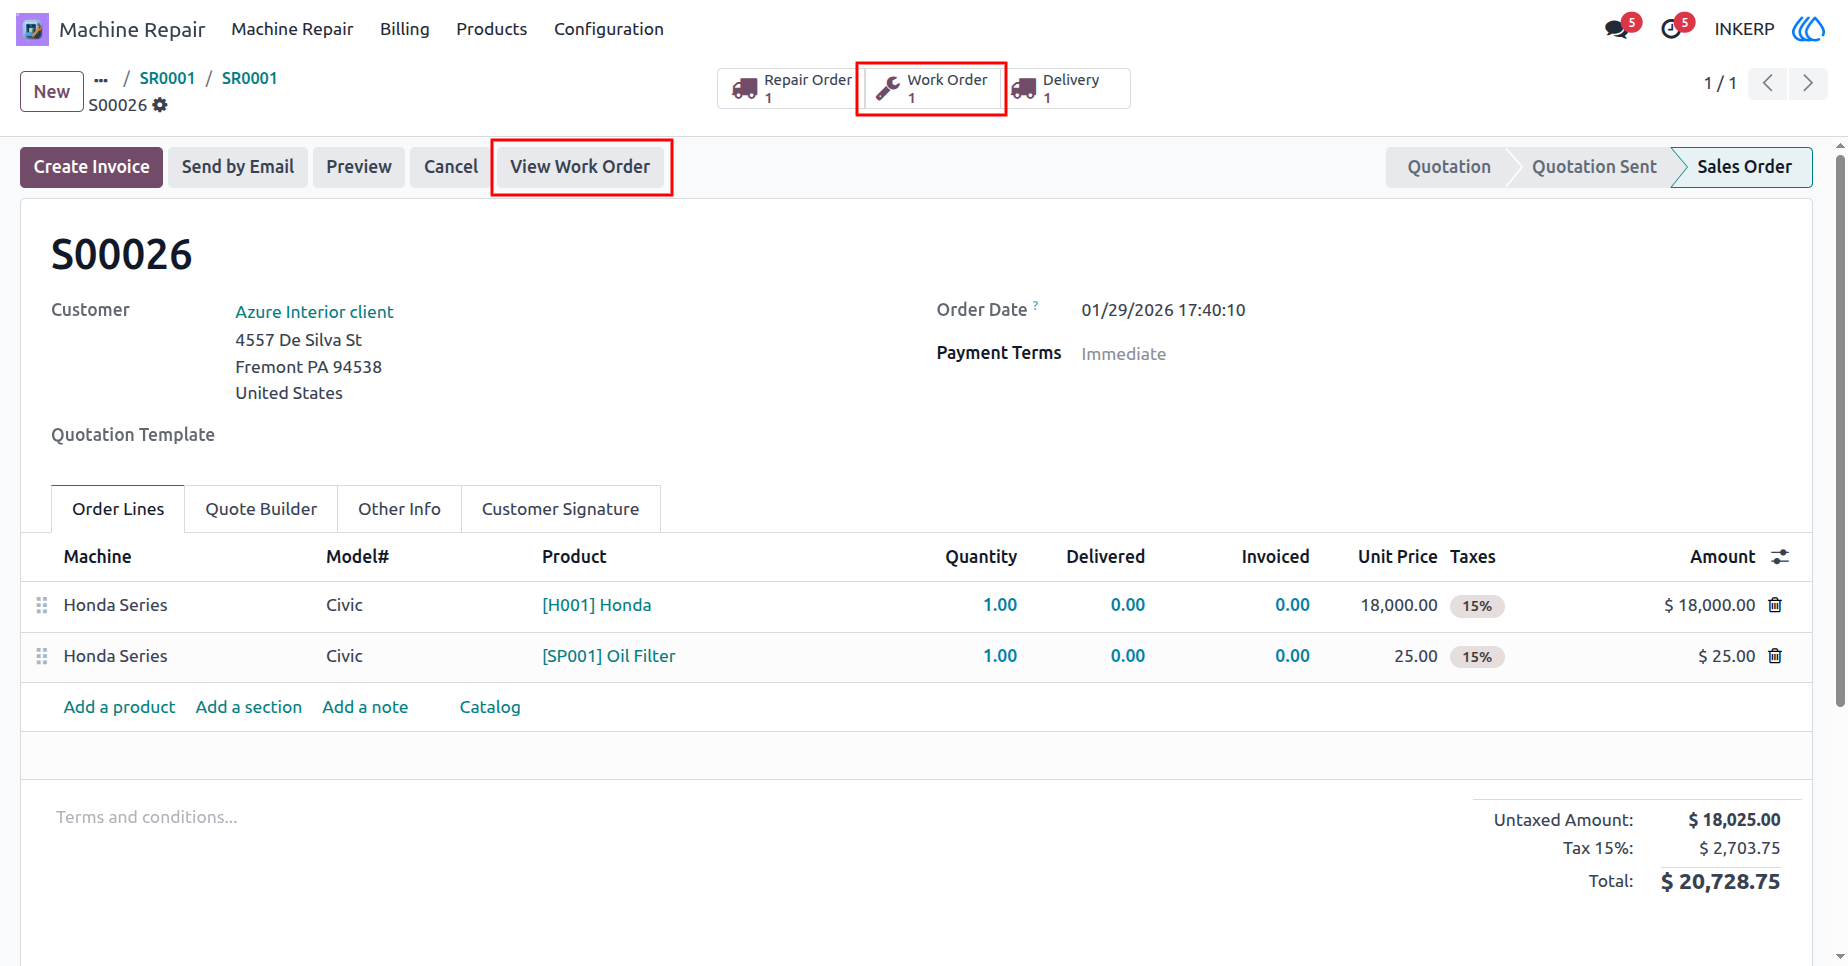
Task: Click Add a product link
Action: click(119, 707)
